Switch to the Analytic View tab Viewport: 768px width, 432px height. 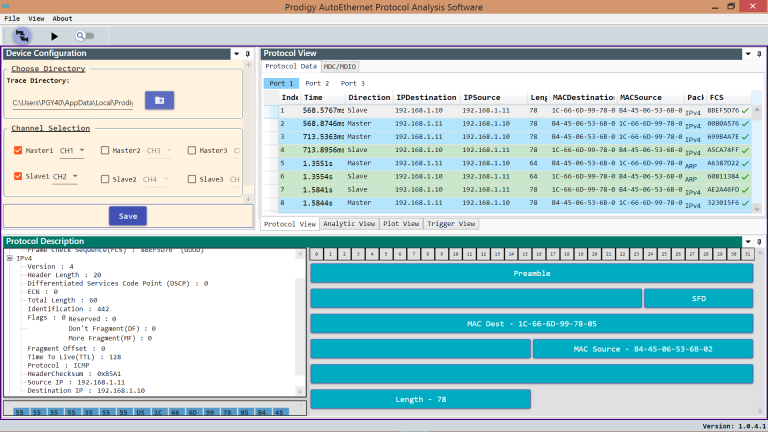(349, 224)
